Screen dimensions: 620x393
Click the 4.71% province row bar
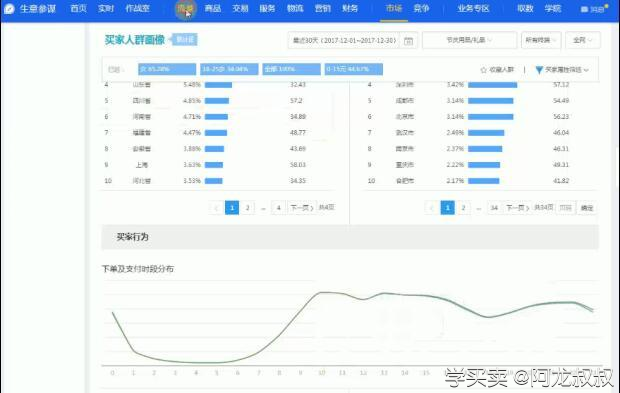(216, 117)
